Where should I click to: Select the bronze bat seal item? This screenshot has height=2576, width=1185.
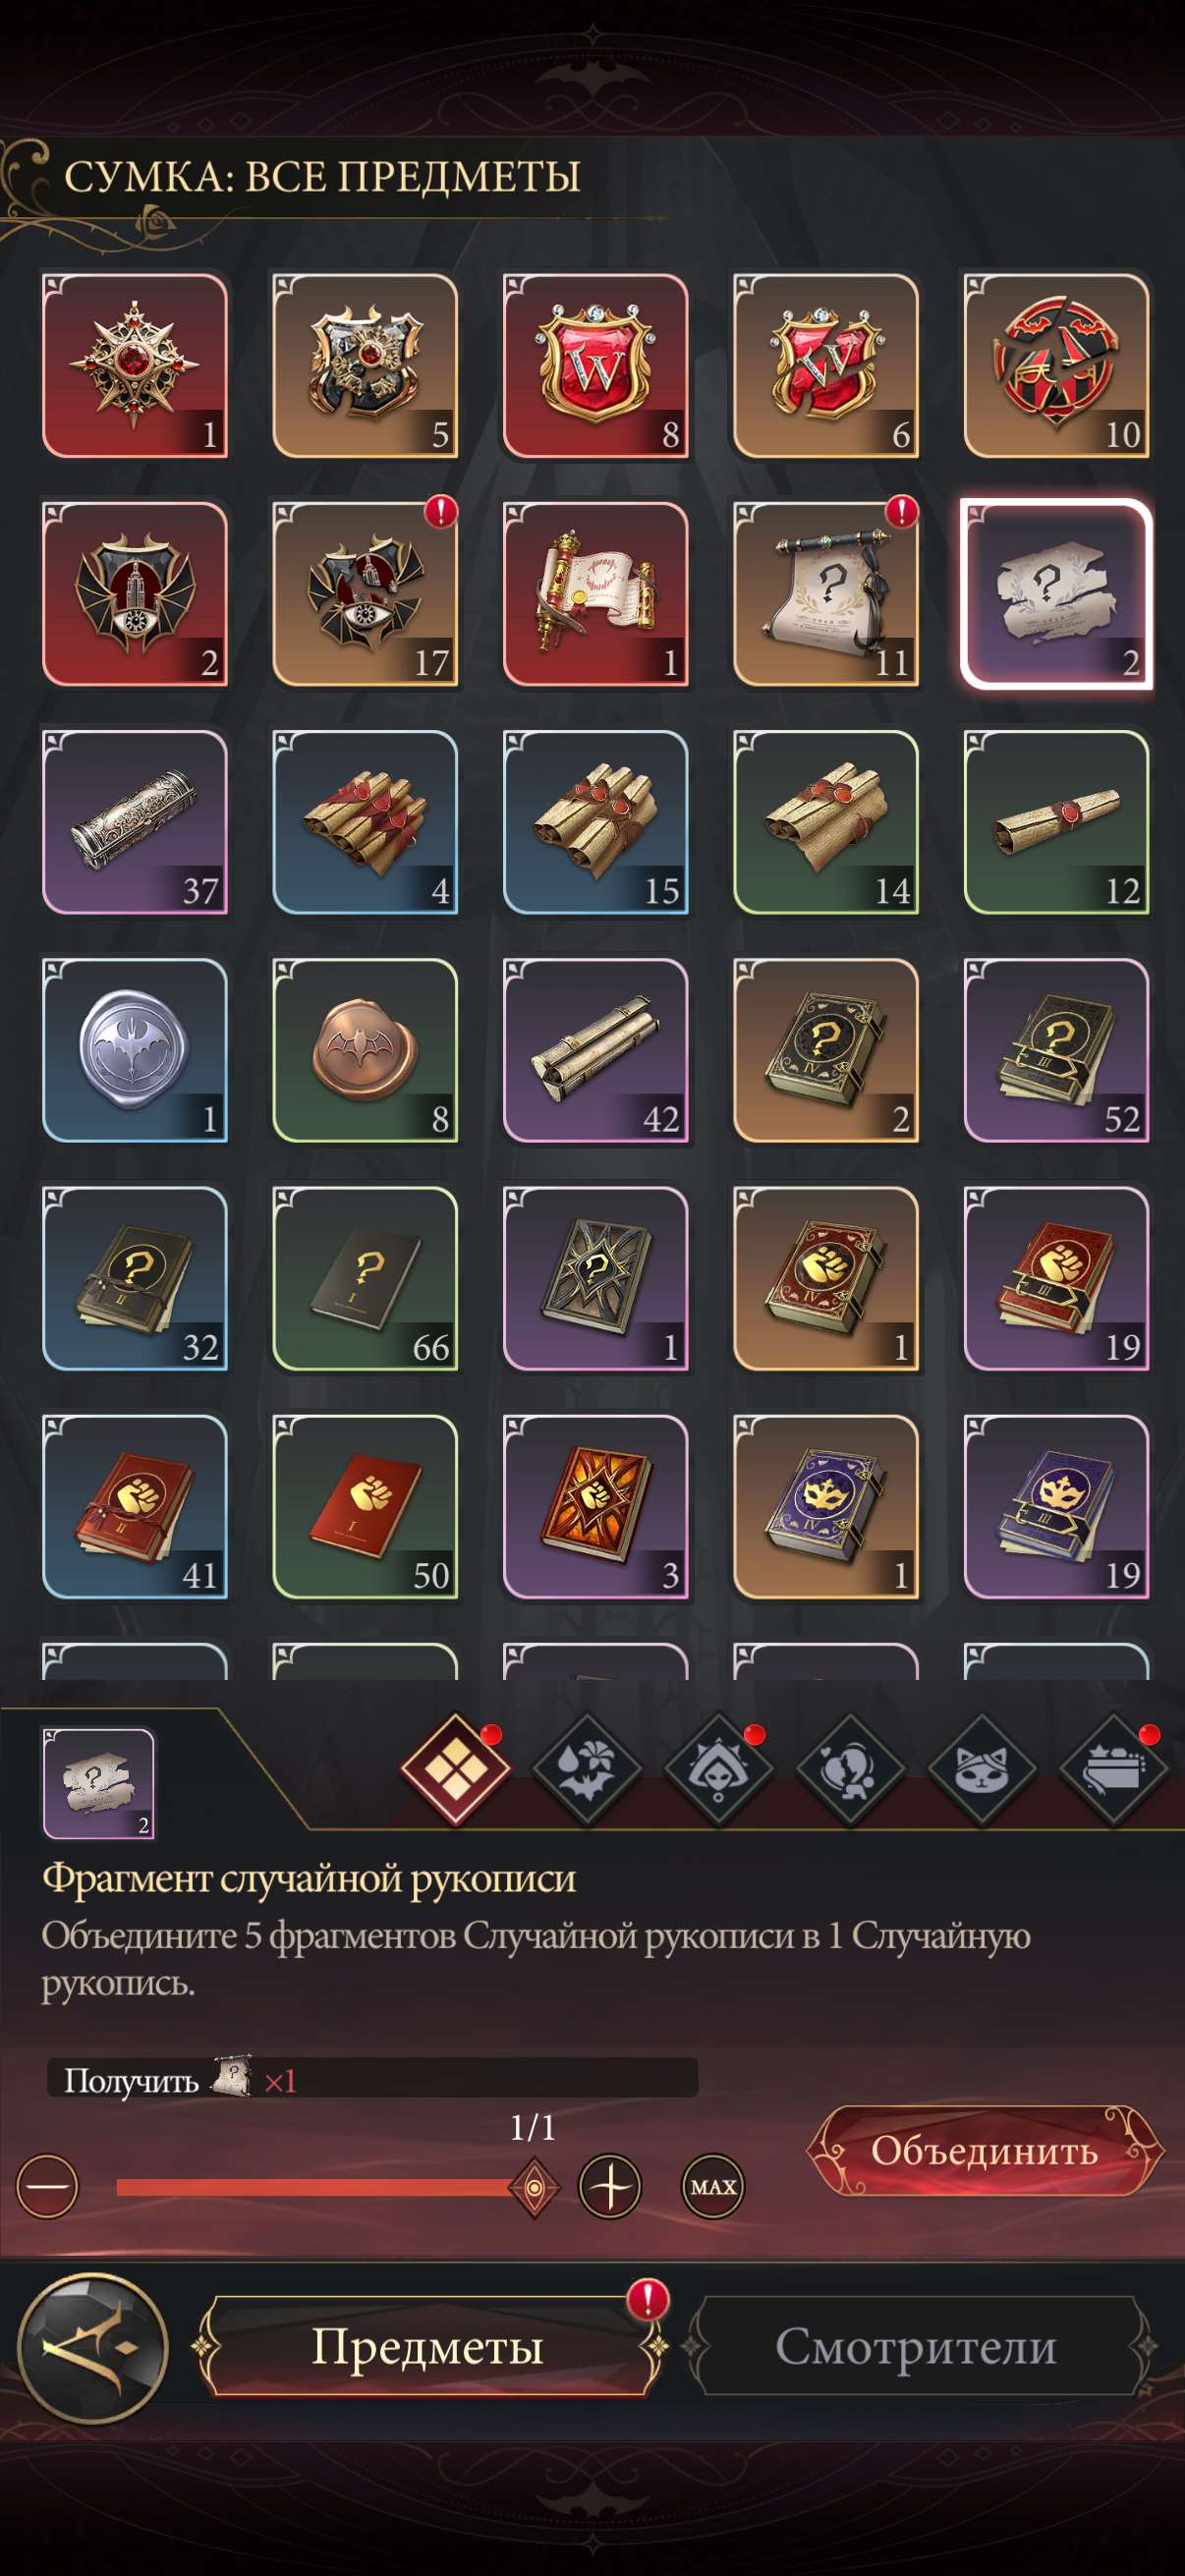[x=365, y=1050]
